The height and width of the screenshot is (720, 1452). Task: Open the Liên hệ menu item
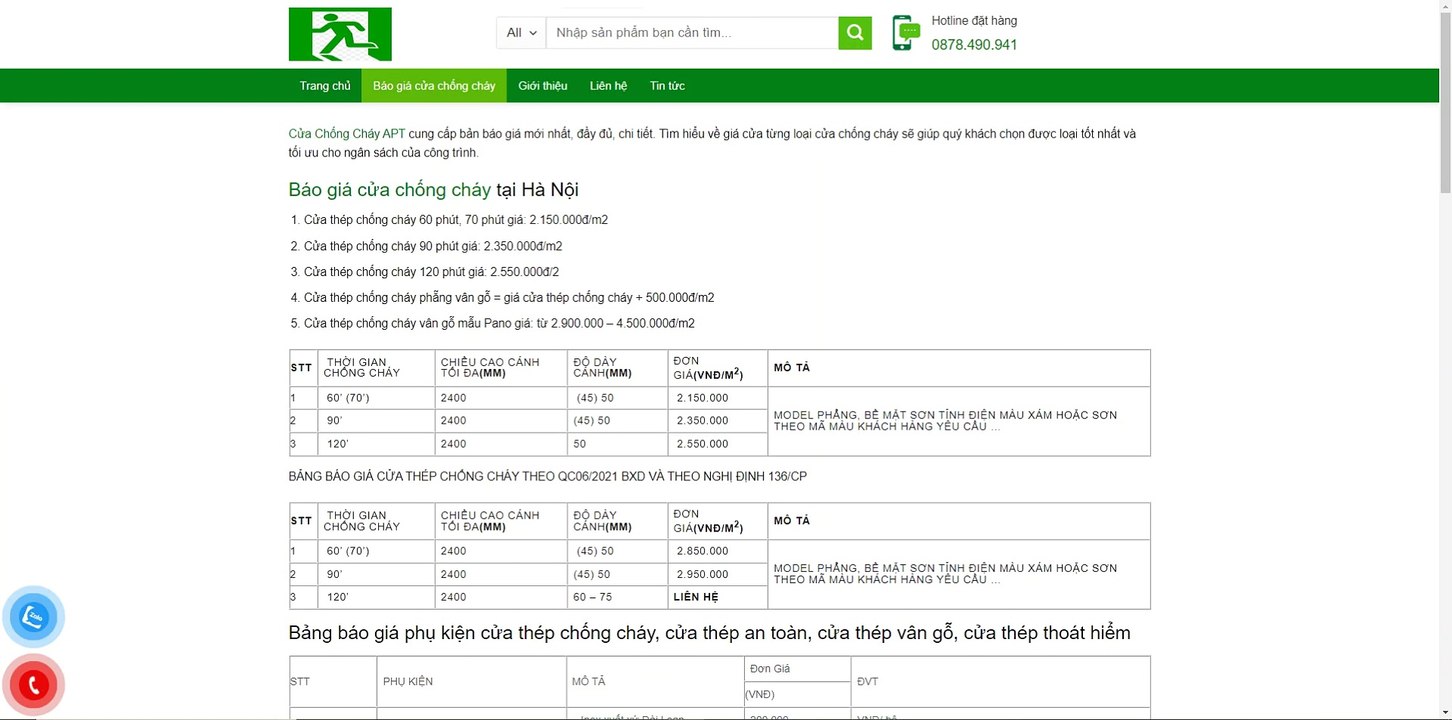[x=608, y=86]
